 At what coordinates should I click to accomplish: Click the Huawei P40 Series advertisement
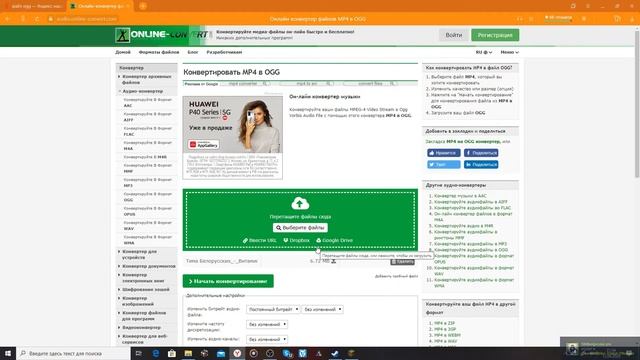click(x=233, y=138)
